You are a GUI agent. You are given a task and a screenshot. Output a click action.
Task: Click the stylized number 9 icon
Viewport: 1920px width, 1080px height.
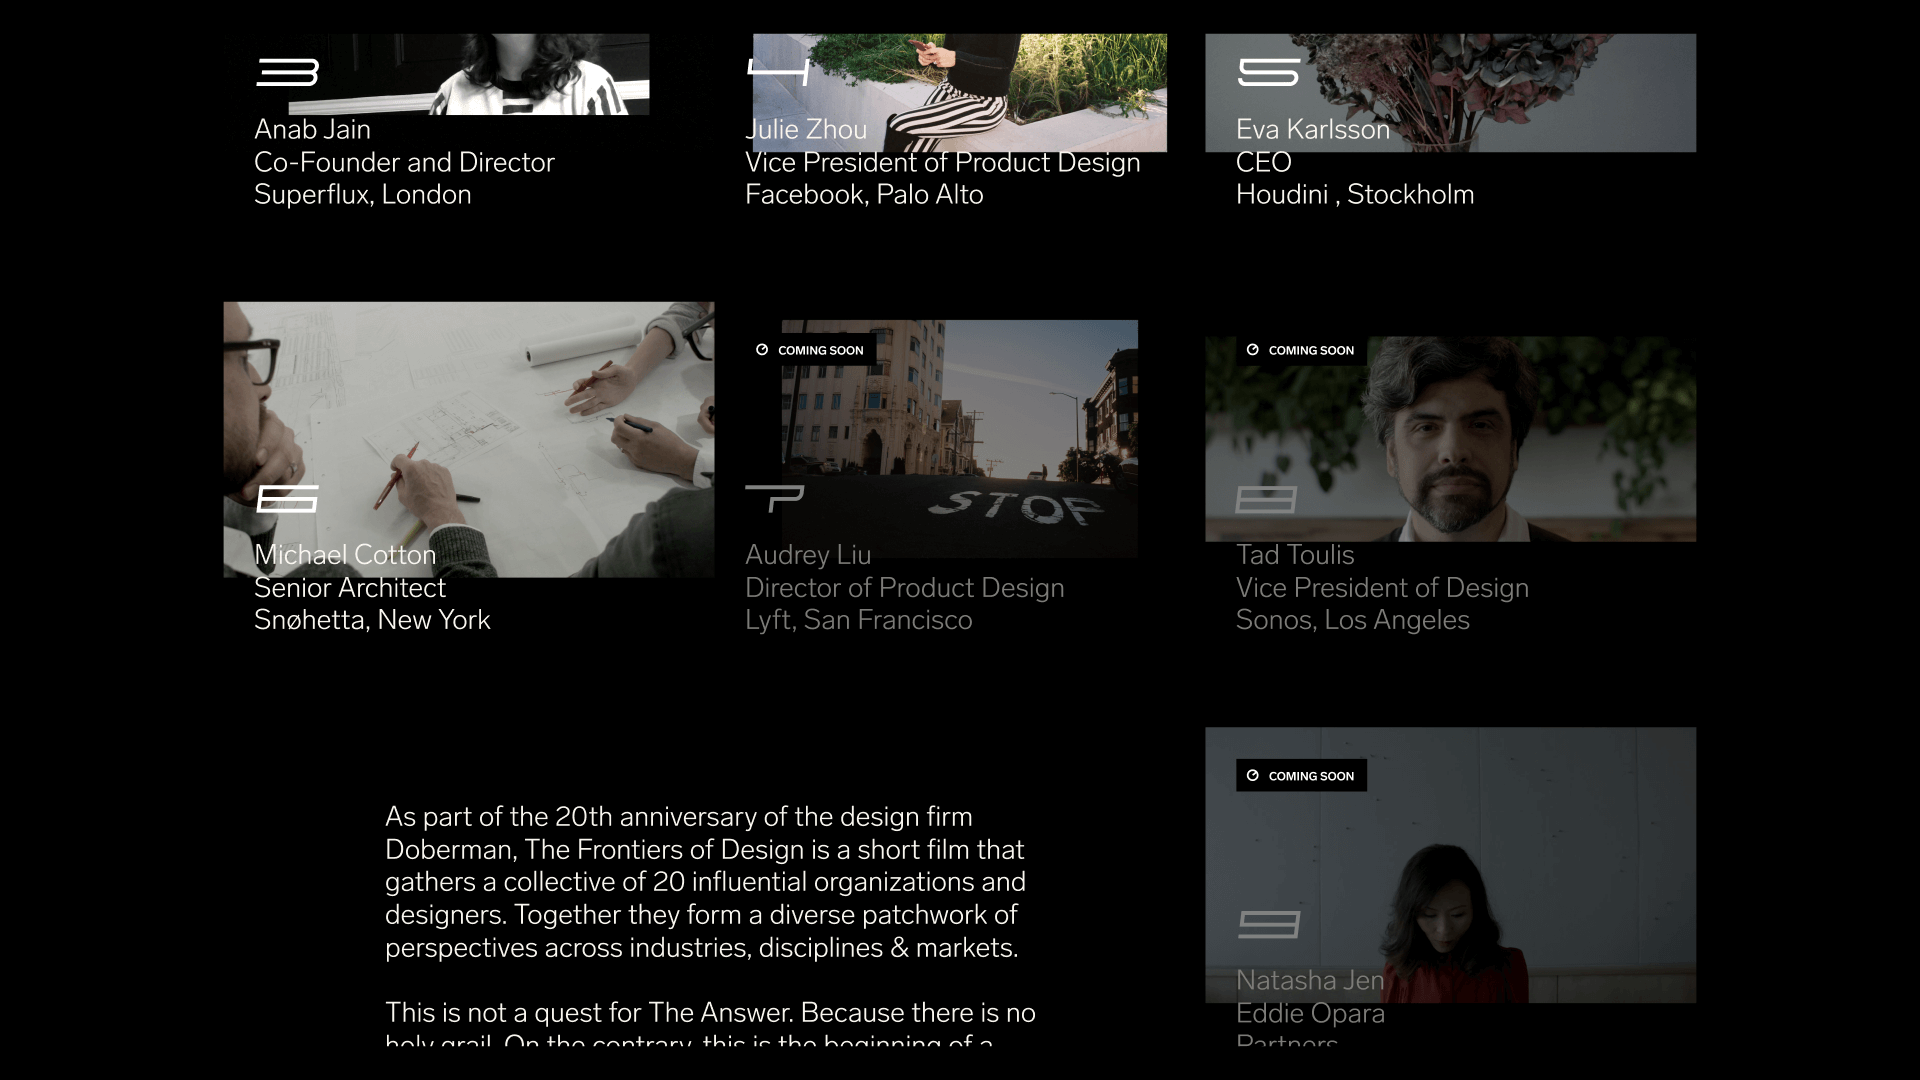pos(1268,924)
